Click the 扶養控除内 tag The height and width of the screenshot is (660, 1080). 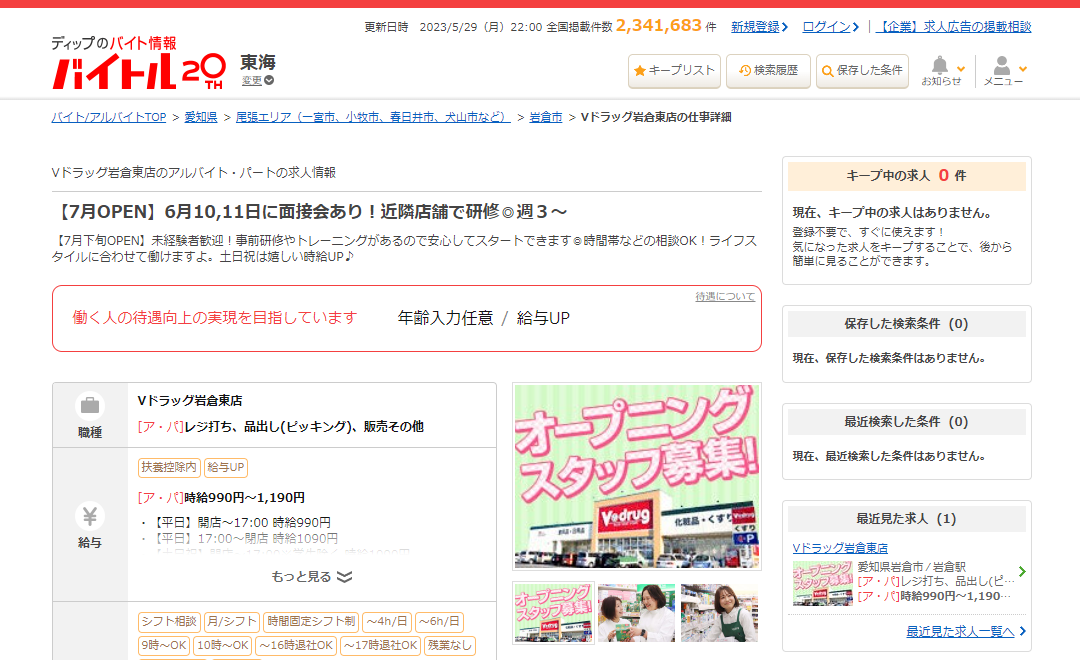[x=169, y=467]
